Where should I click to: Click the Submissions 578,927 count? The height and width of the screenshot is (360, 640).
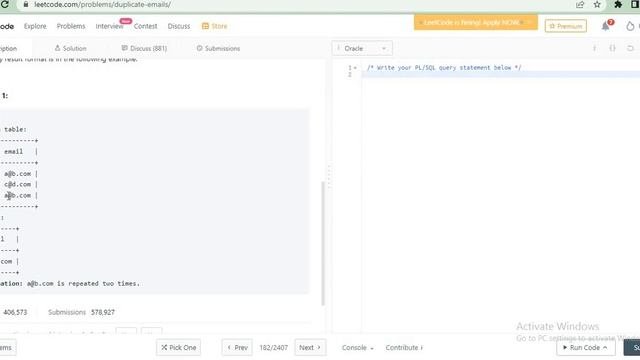pos(81,312)
